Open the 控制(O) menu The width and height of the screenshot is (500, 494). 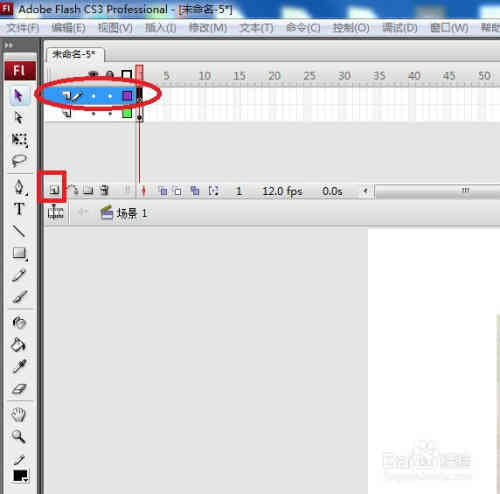click(351, 28)
